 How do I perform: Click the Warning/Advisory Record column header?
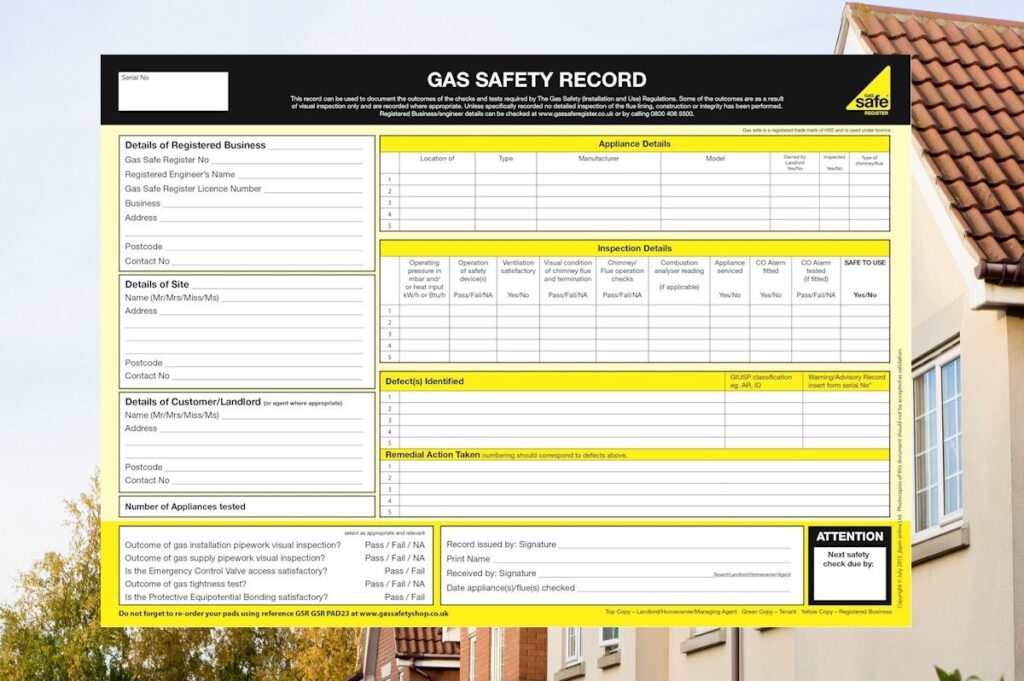[846, 381]
